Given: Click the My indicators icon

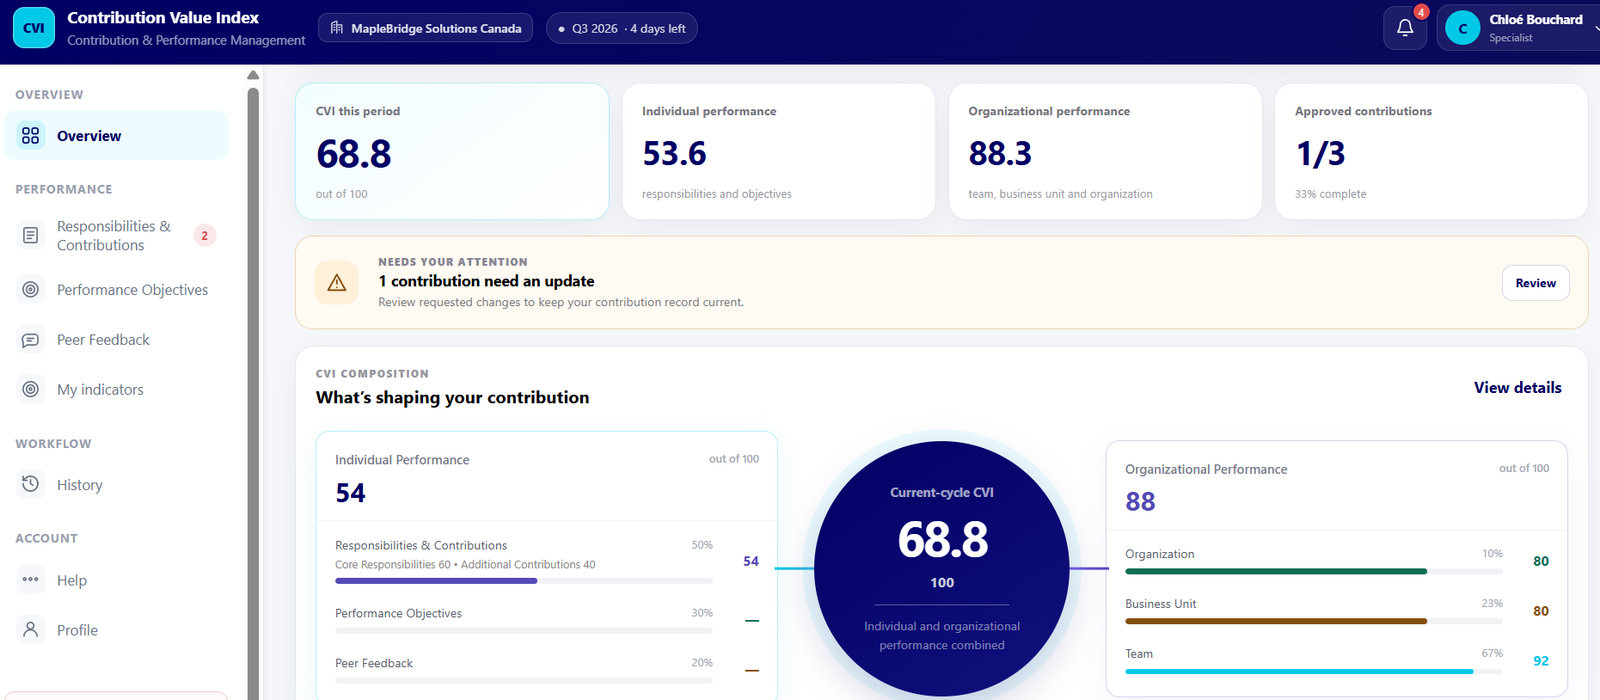Looking at the screenshot, I should (31, 390).
